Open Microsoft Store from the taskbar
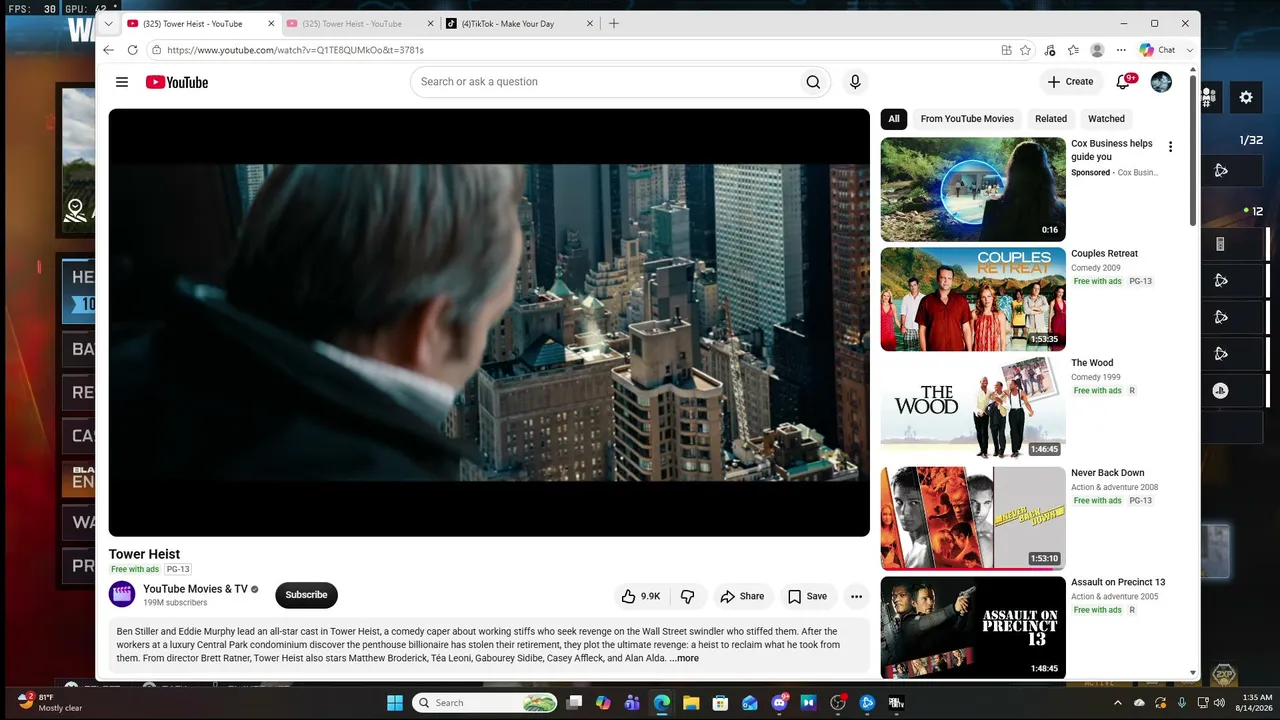 point(720,703)
